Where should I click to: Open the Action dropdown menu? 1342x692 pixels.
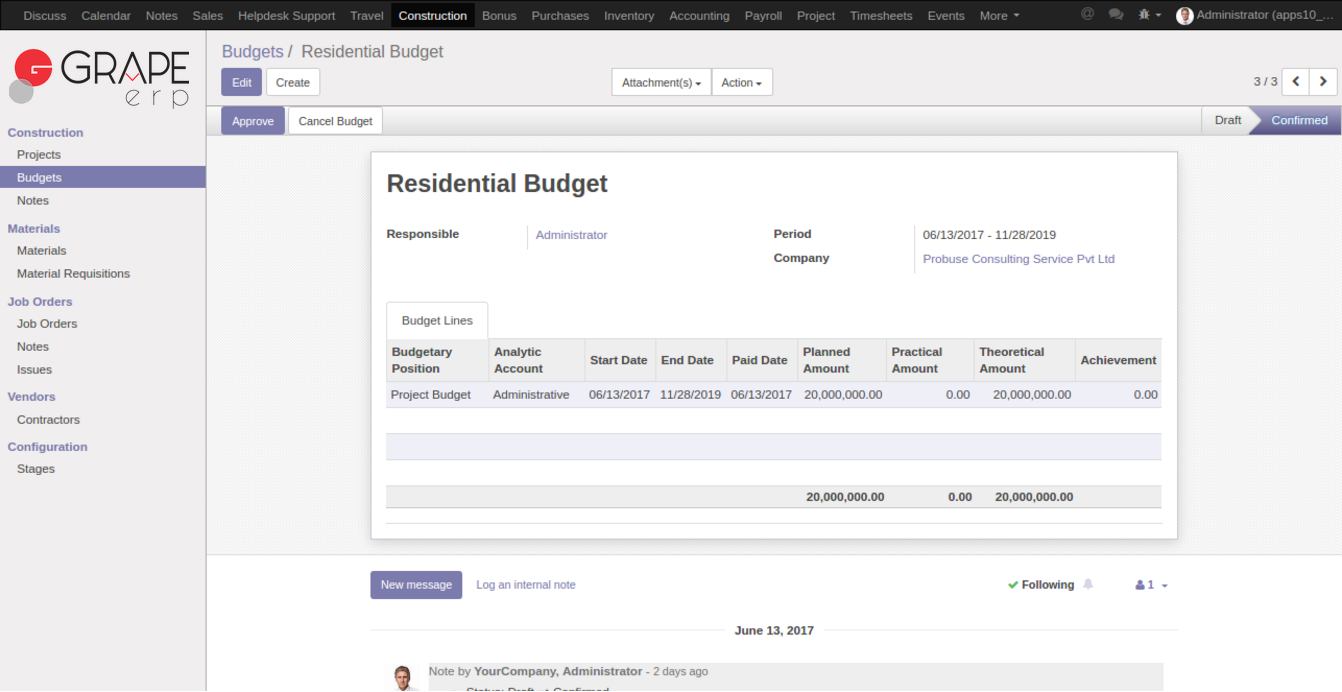(x=741, y=83)
